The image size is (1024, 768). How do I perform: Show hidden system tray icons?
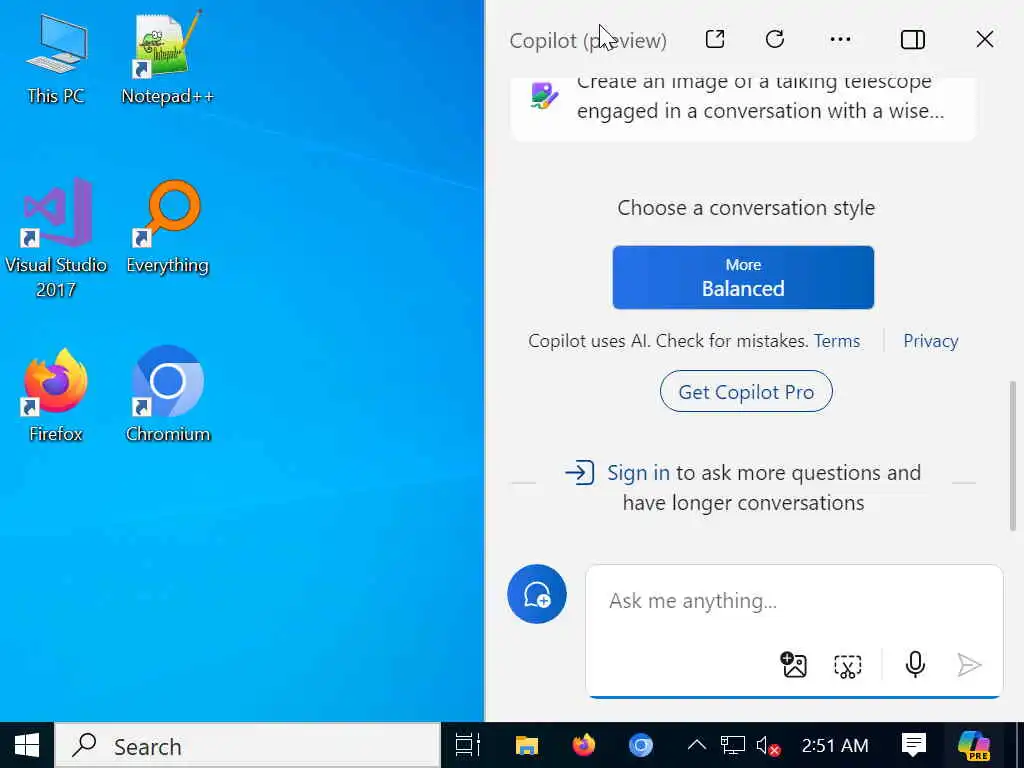[697, 745]
